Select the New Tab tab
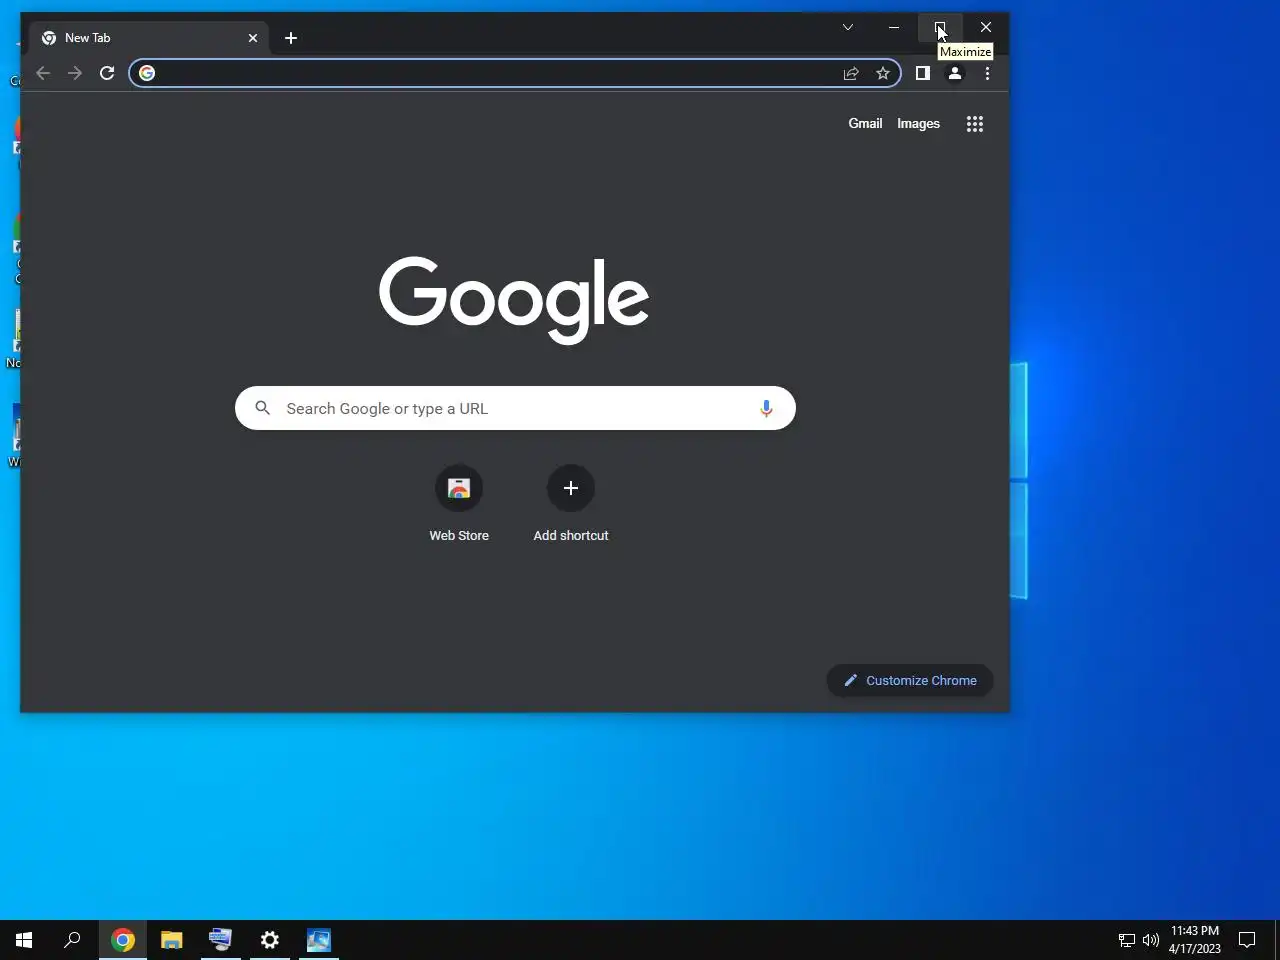Image resolution: width=1280 pixels, height=960 pixels. (x=150, y=38)
